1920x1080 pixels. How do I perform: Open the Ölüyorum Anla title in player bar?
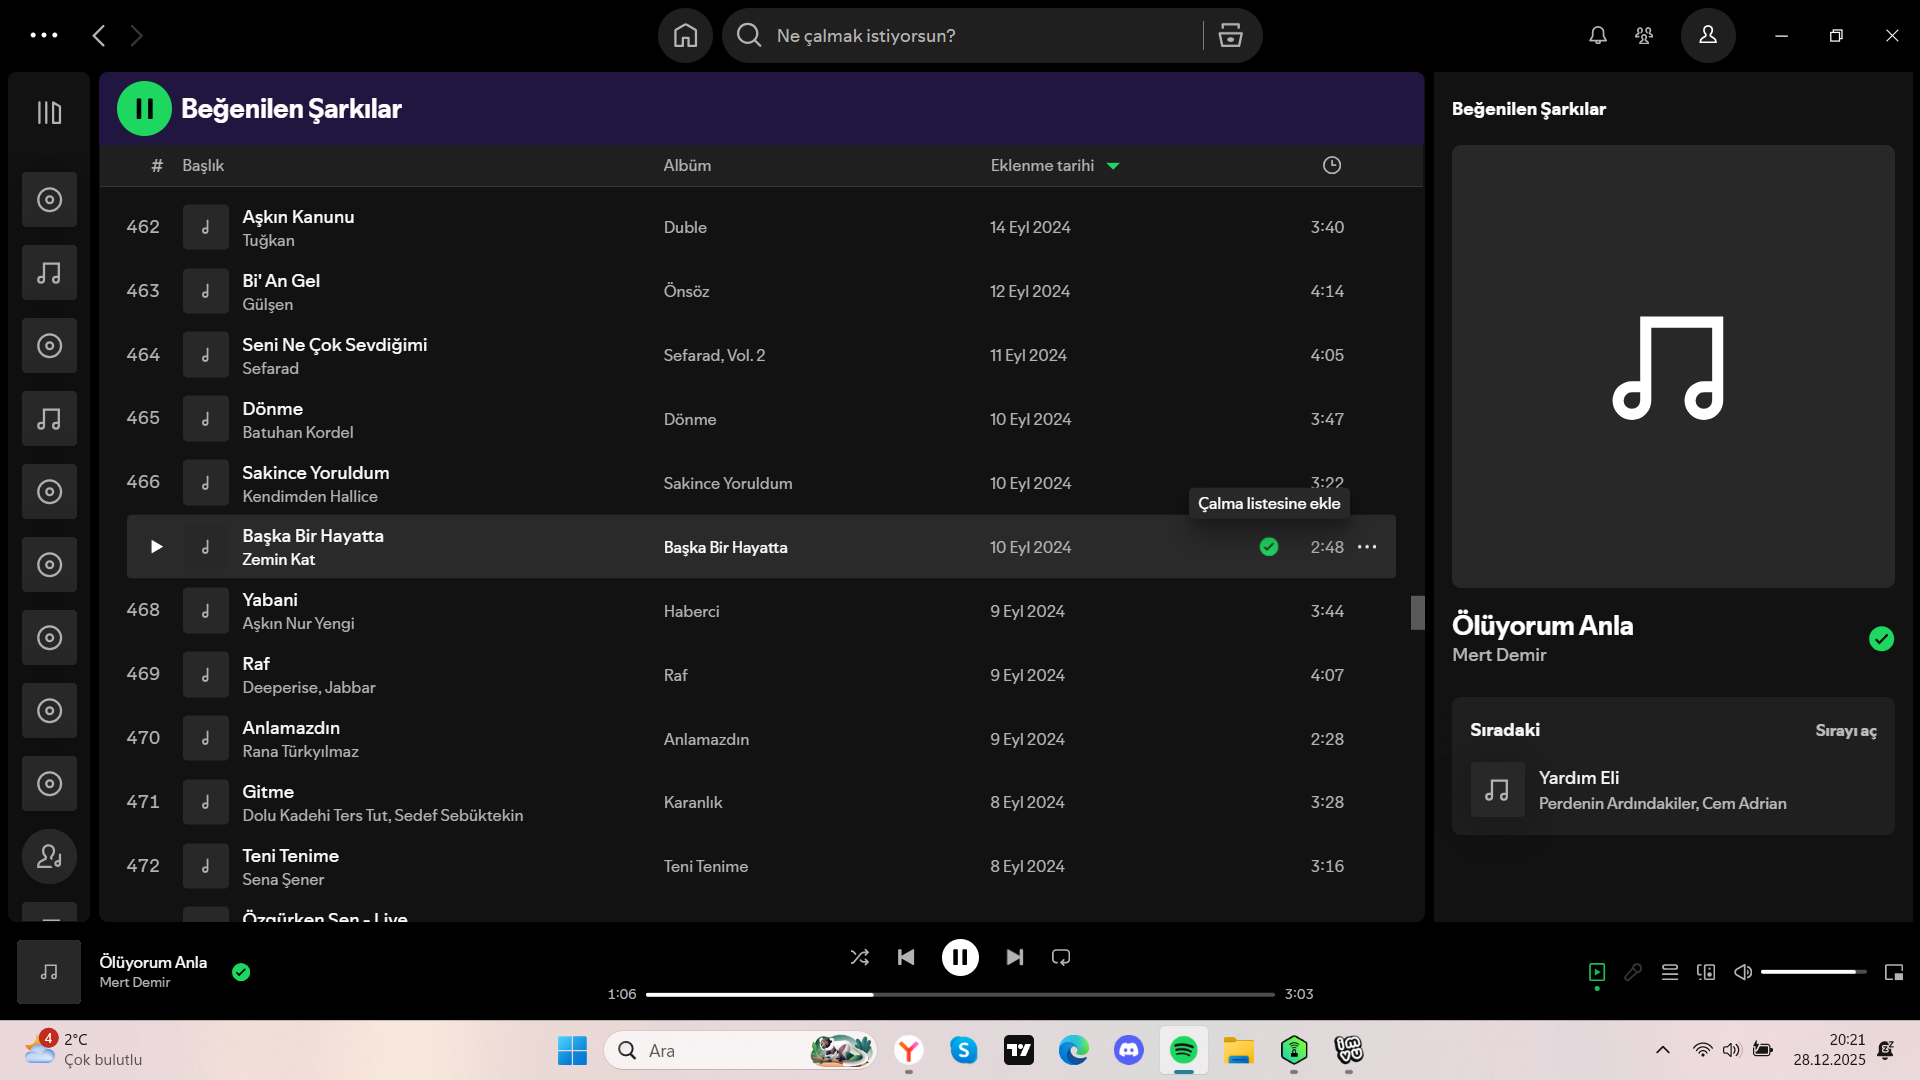[x=153, y=962]
